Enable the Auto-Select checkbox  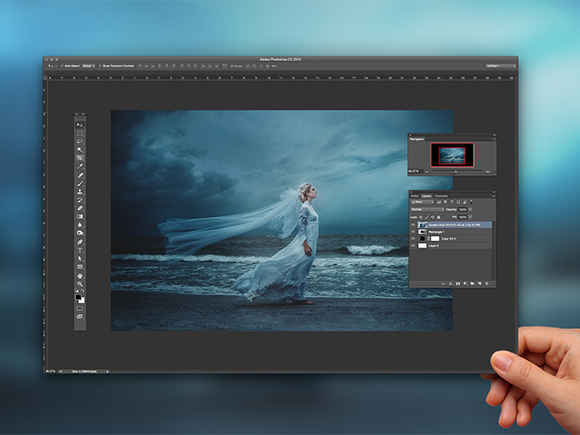click(62, 66)
